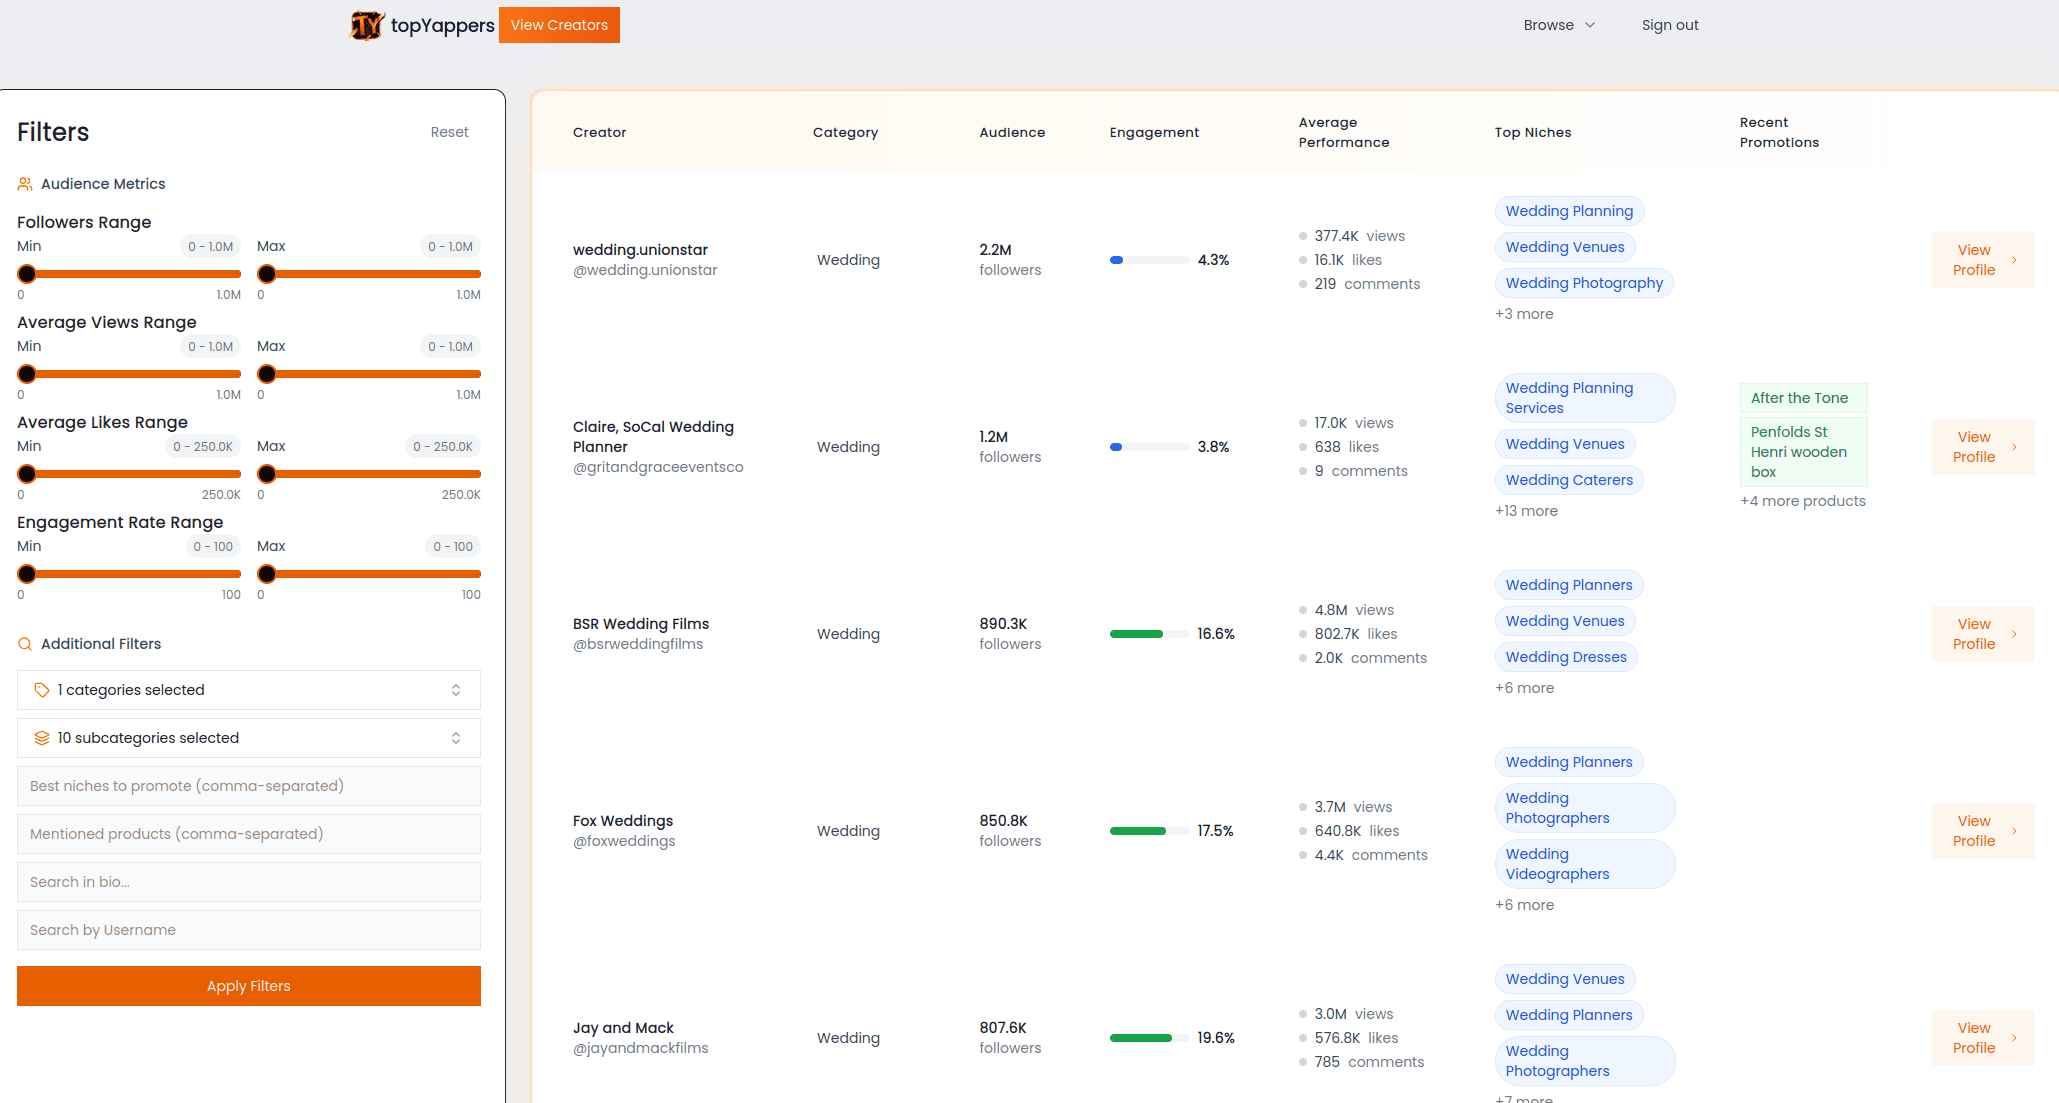Click chevron arrow in Fox Weddings View Profile
The image size is (2059, 1103).
tap(2014, 831)
